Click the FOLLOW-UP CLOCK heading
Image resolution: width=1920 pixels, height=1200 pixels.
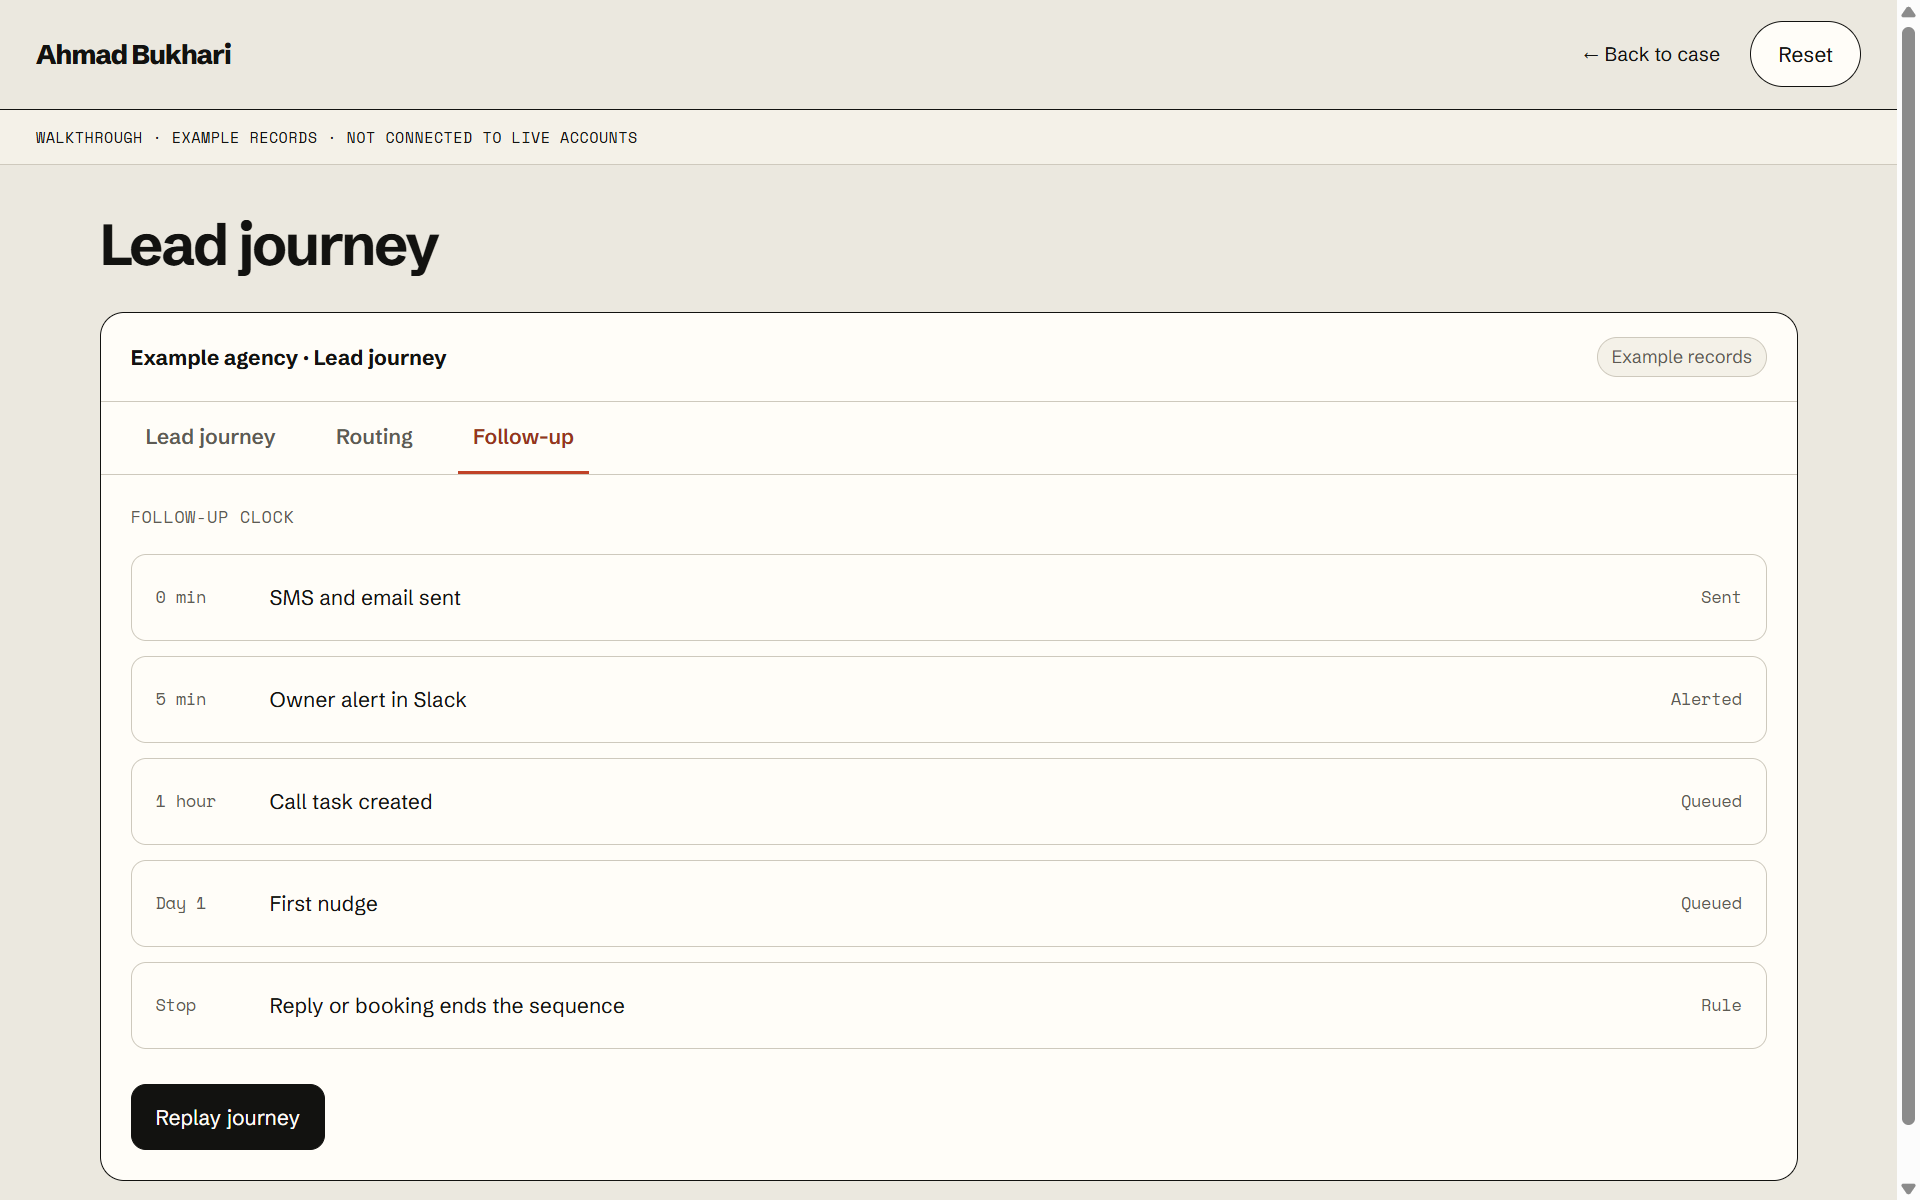tap(212, 517)
